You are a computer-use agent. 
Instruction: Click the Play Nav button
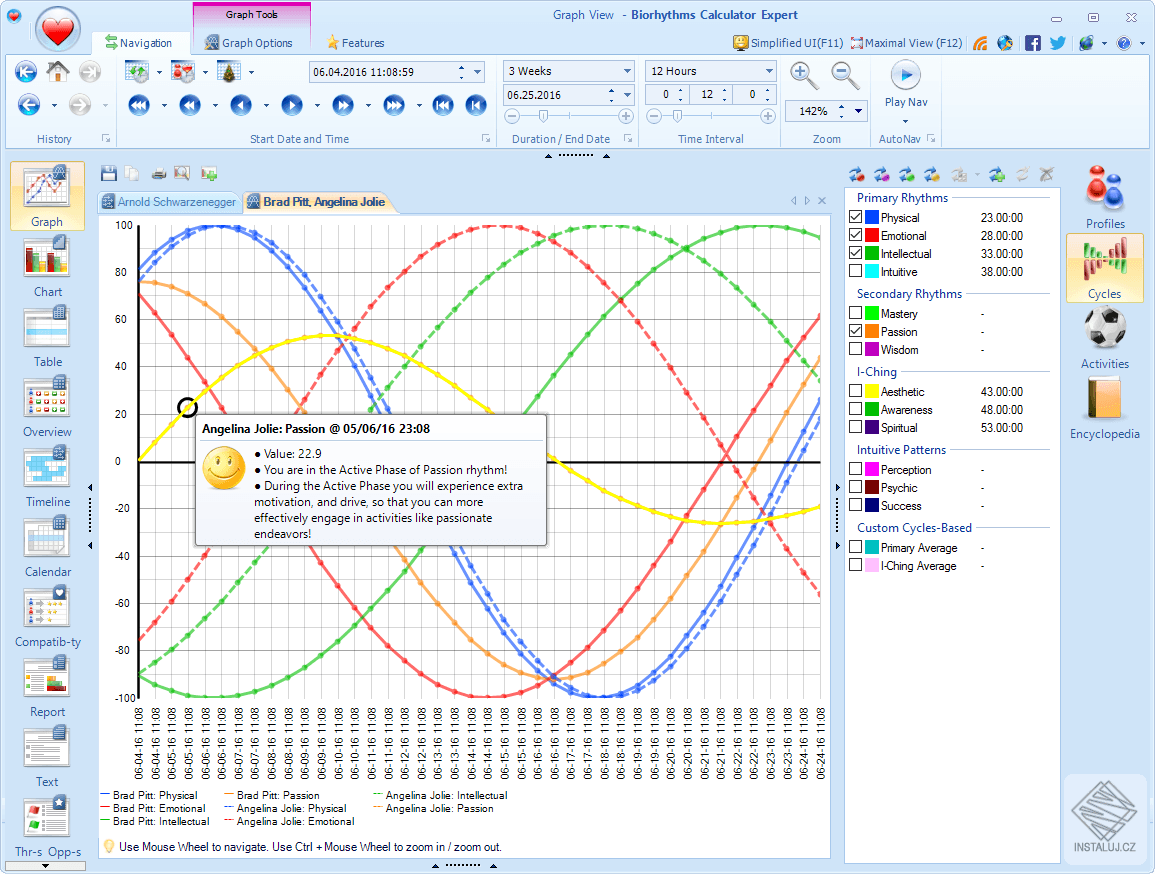906,86
